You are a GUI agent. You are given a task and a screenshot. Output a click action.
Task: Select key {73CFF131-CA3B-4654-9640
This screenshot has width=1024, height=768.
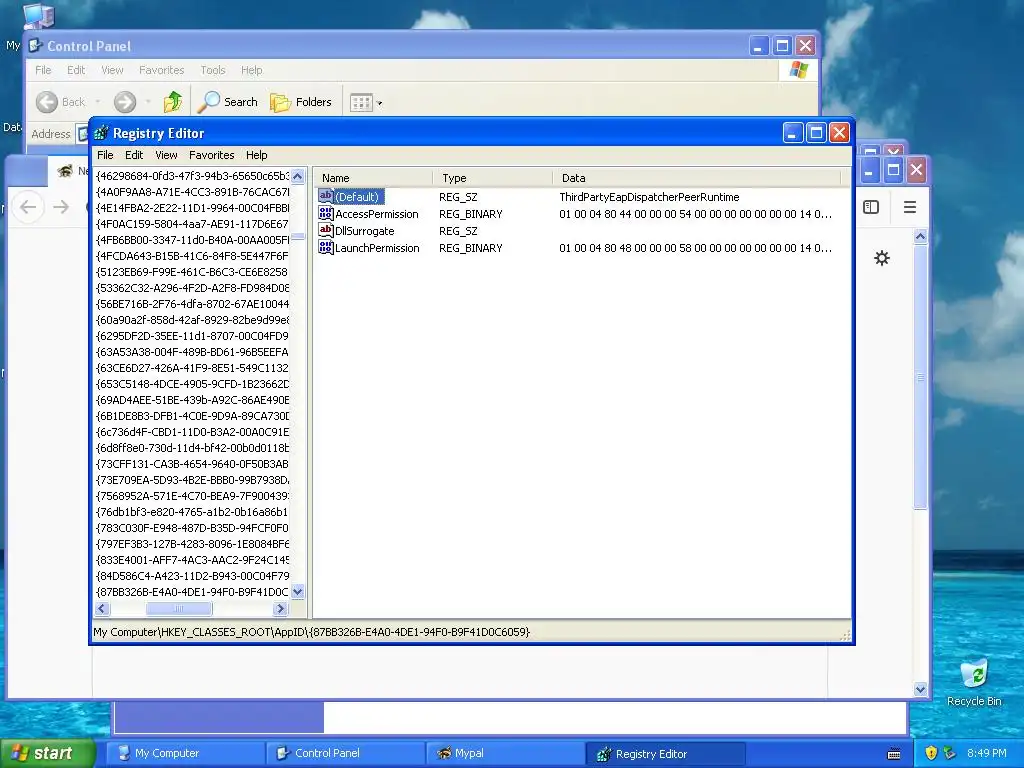pyautogui.click(x=193, y=464)
